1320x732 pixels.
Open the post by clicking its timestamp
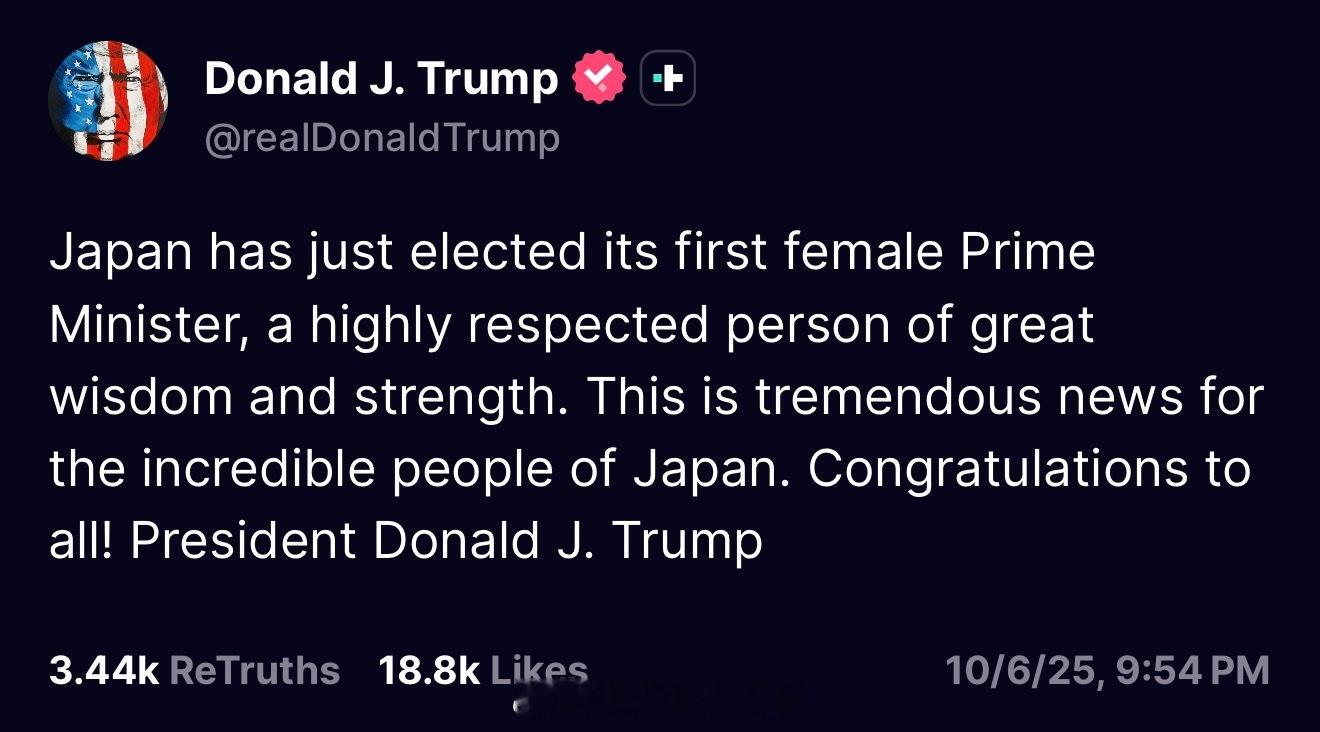(x=1109, y=670)
